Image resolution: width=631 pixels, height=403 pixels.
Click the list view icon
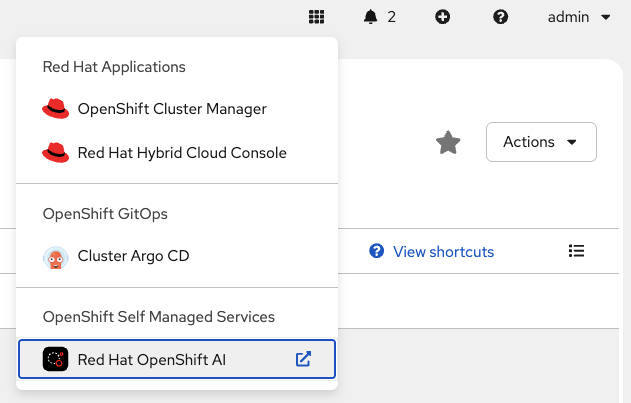576,251
